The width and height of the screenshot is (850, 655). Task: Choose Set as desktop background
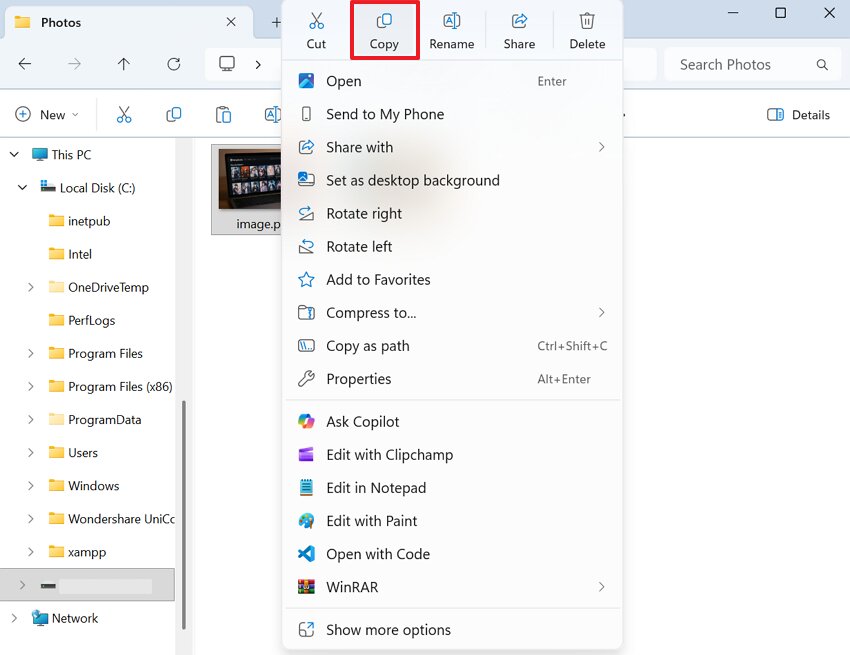pyautogui.click(x=452, y=181)
